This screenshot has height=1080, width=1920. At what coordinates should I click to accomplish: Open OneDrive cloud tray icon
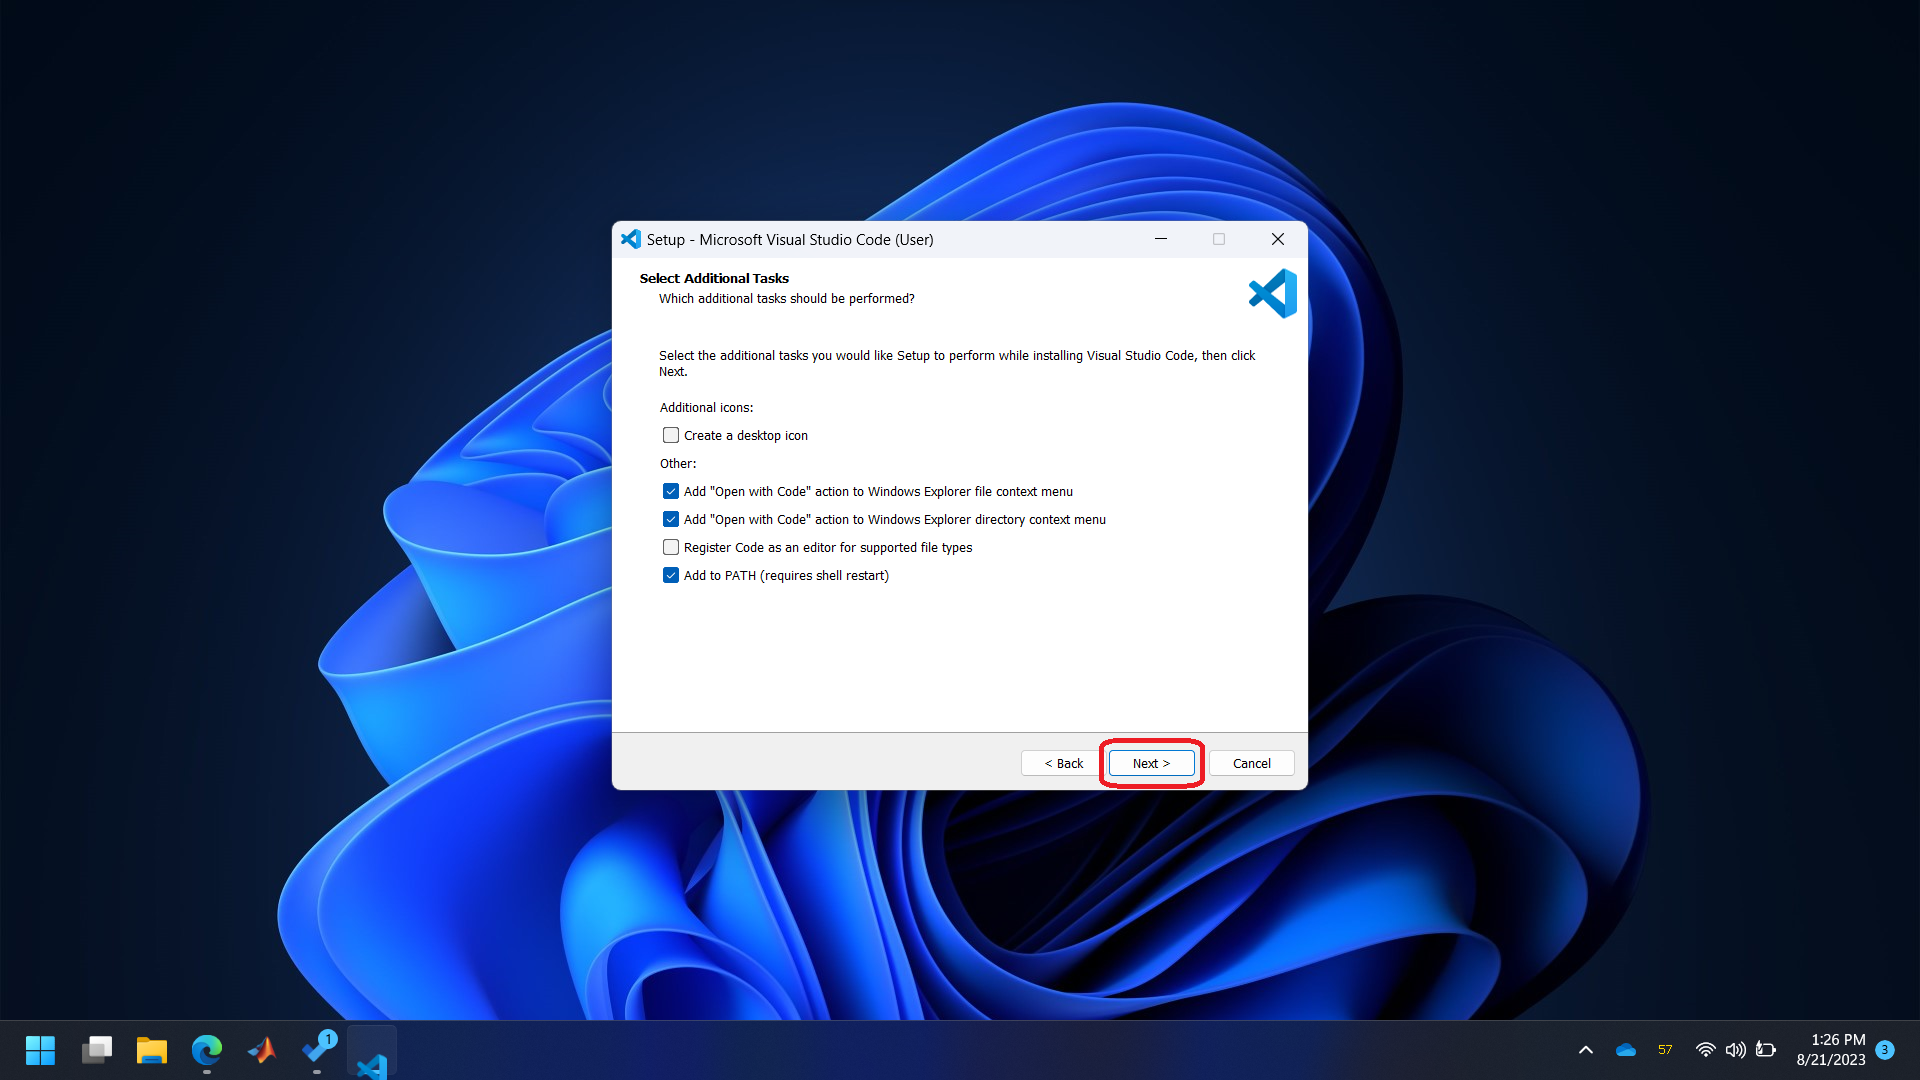click(x=1626, y=1050)
